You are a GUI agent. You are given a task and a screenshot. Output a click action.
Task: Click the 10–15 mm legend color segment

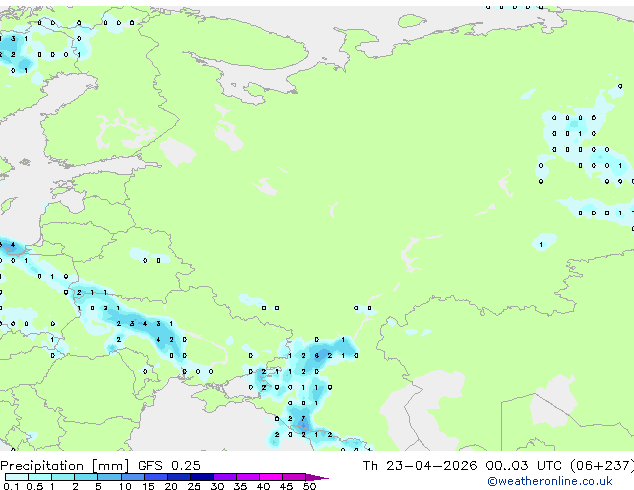click(133, 477)
